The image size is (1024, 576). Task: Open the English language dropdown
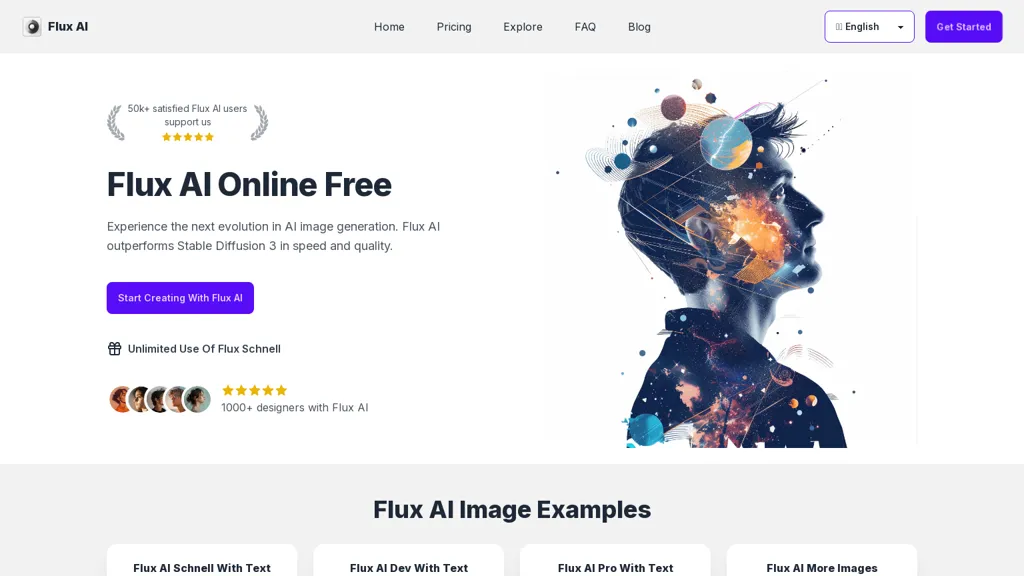(869, 27)
